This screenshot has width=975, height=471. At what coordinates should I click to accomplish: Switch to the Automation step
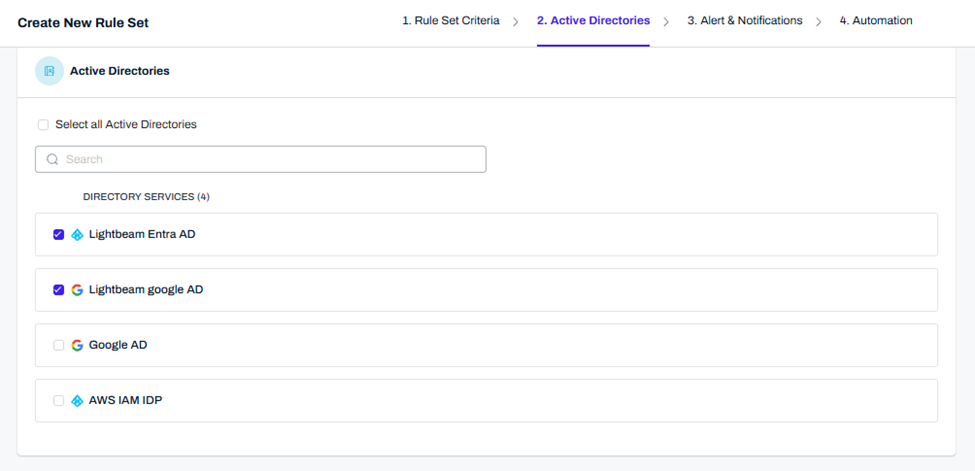(875, 21)
